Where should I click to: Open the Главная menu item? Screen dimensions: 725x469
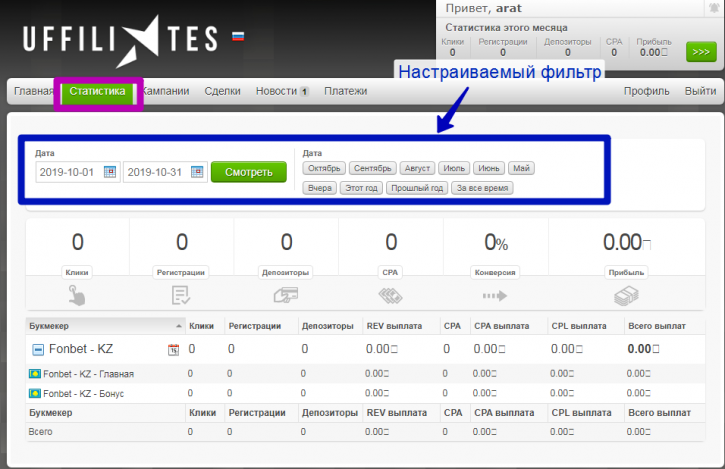click(x=33, y=91)
